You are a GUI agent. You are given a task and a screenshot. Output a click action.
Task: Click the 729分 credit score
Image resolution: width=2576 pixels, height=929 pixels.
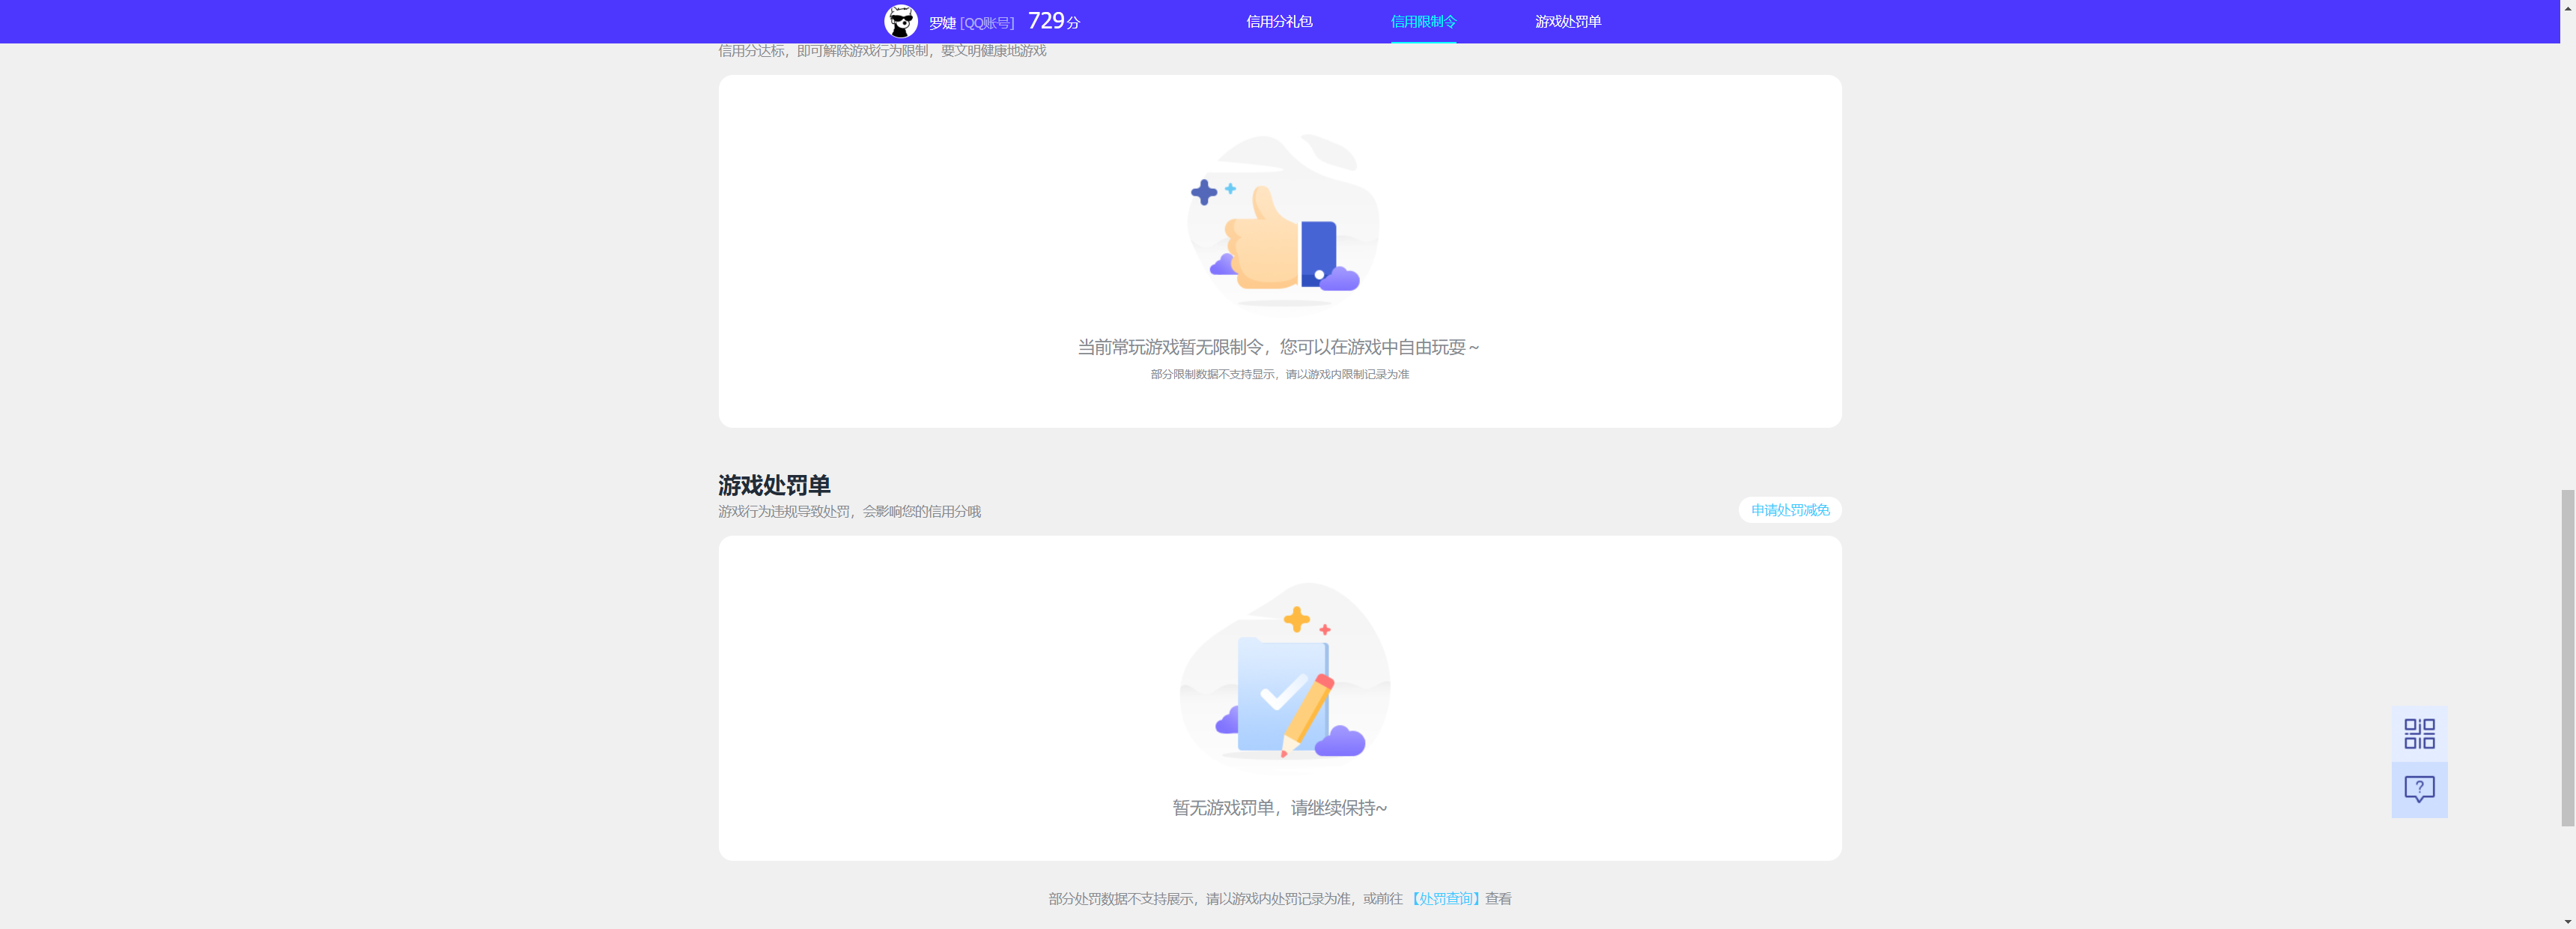[1054, 21]
